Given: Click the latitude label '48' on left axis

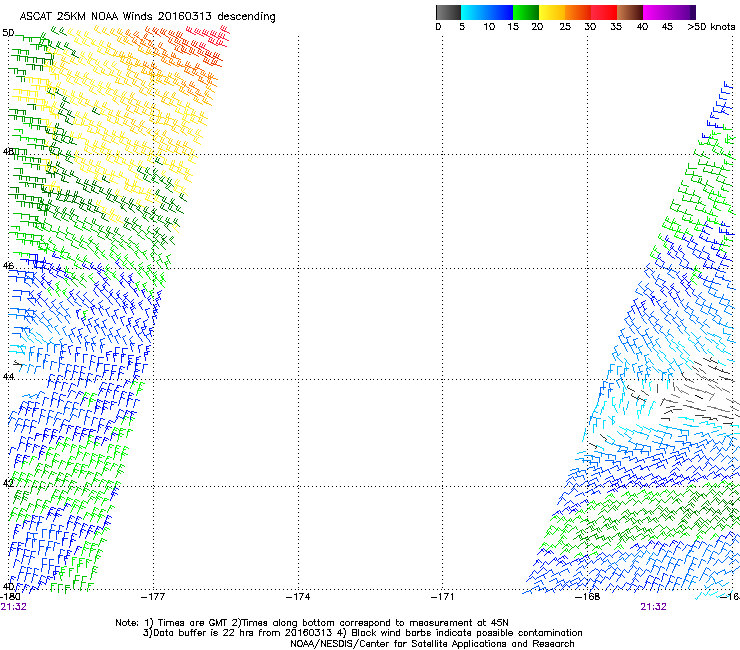Looking at the screenshot, I should 8,152.
